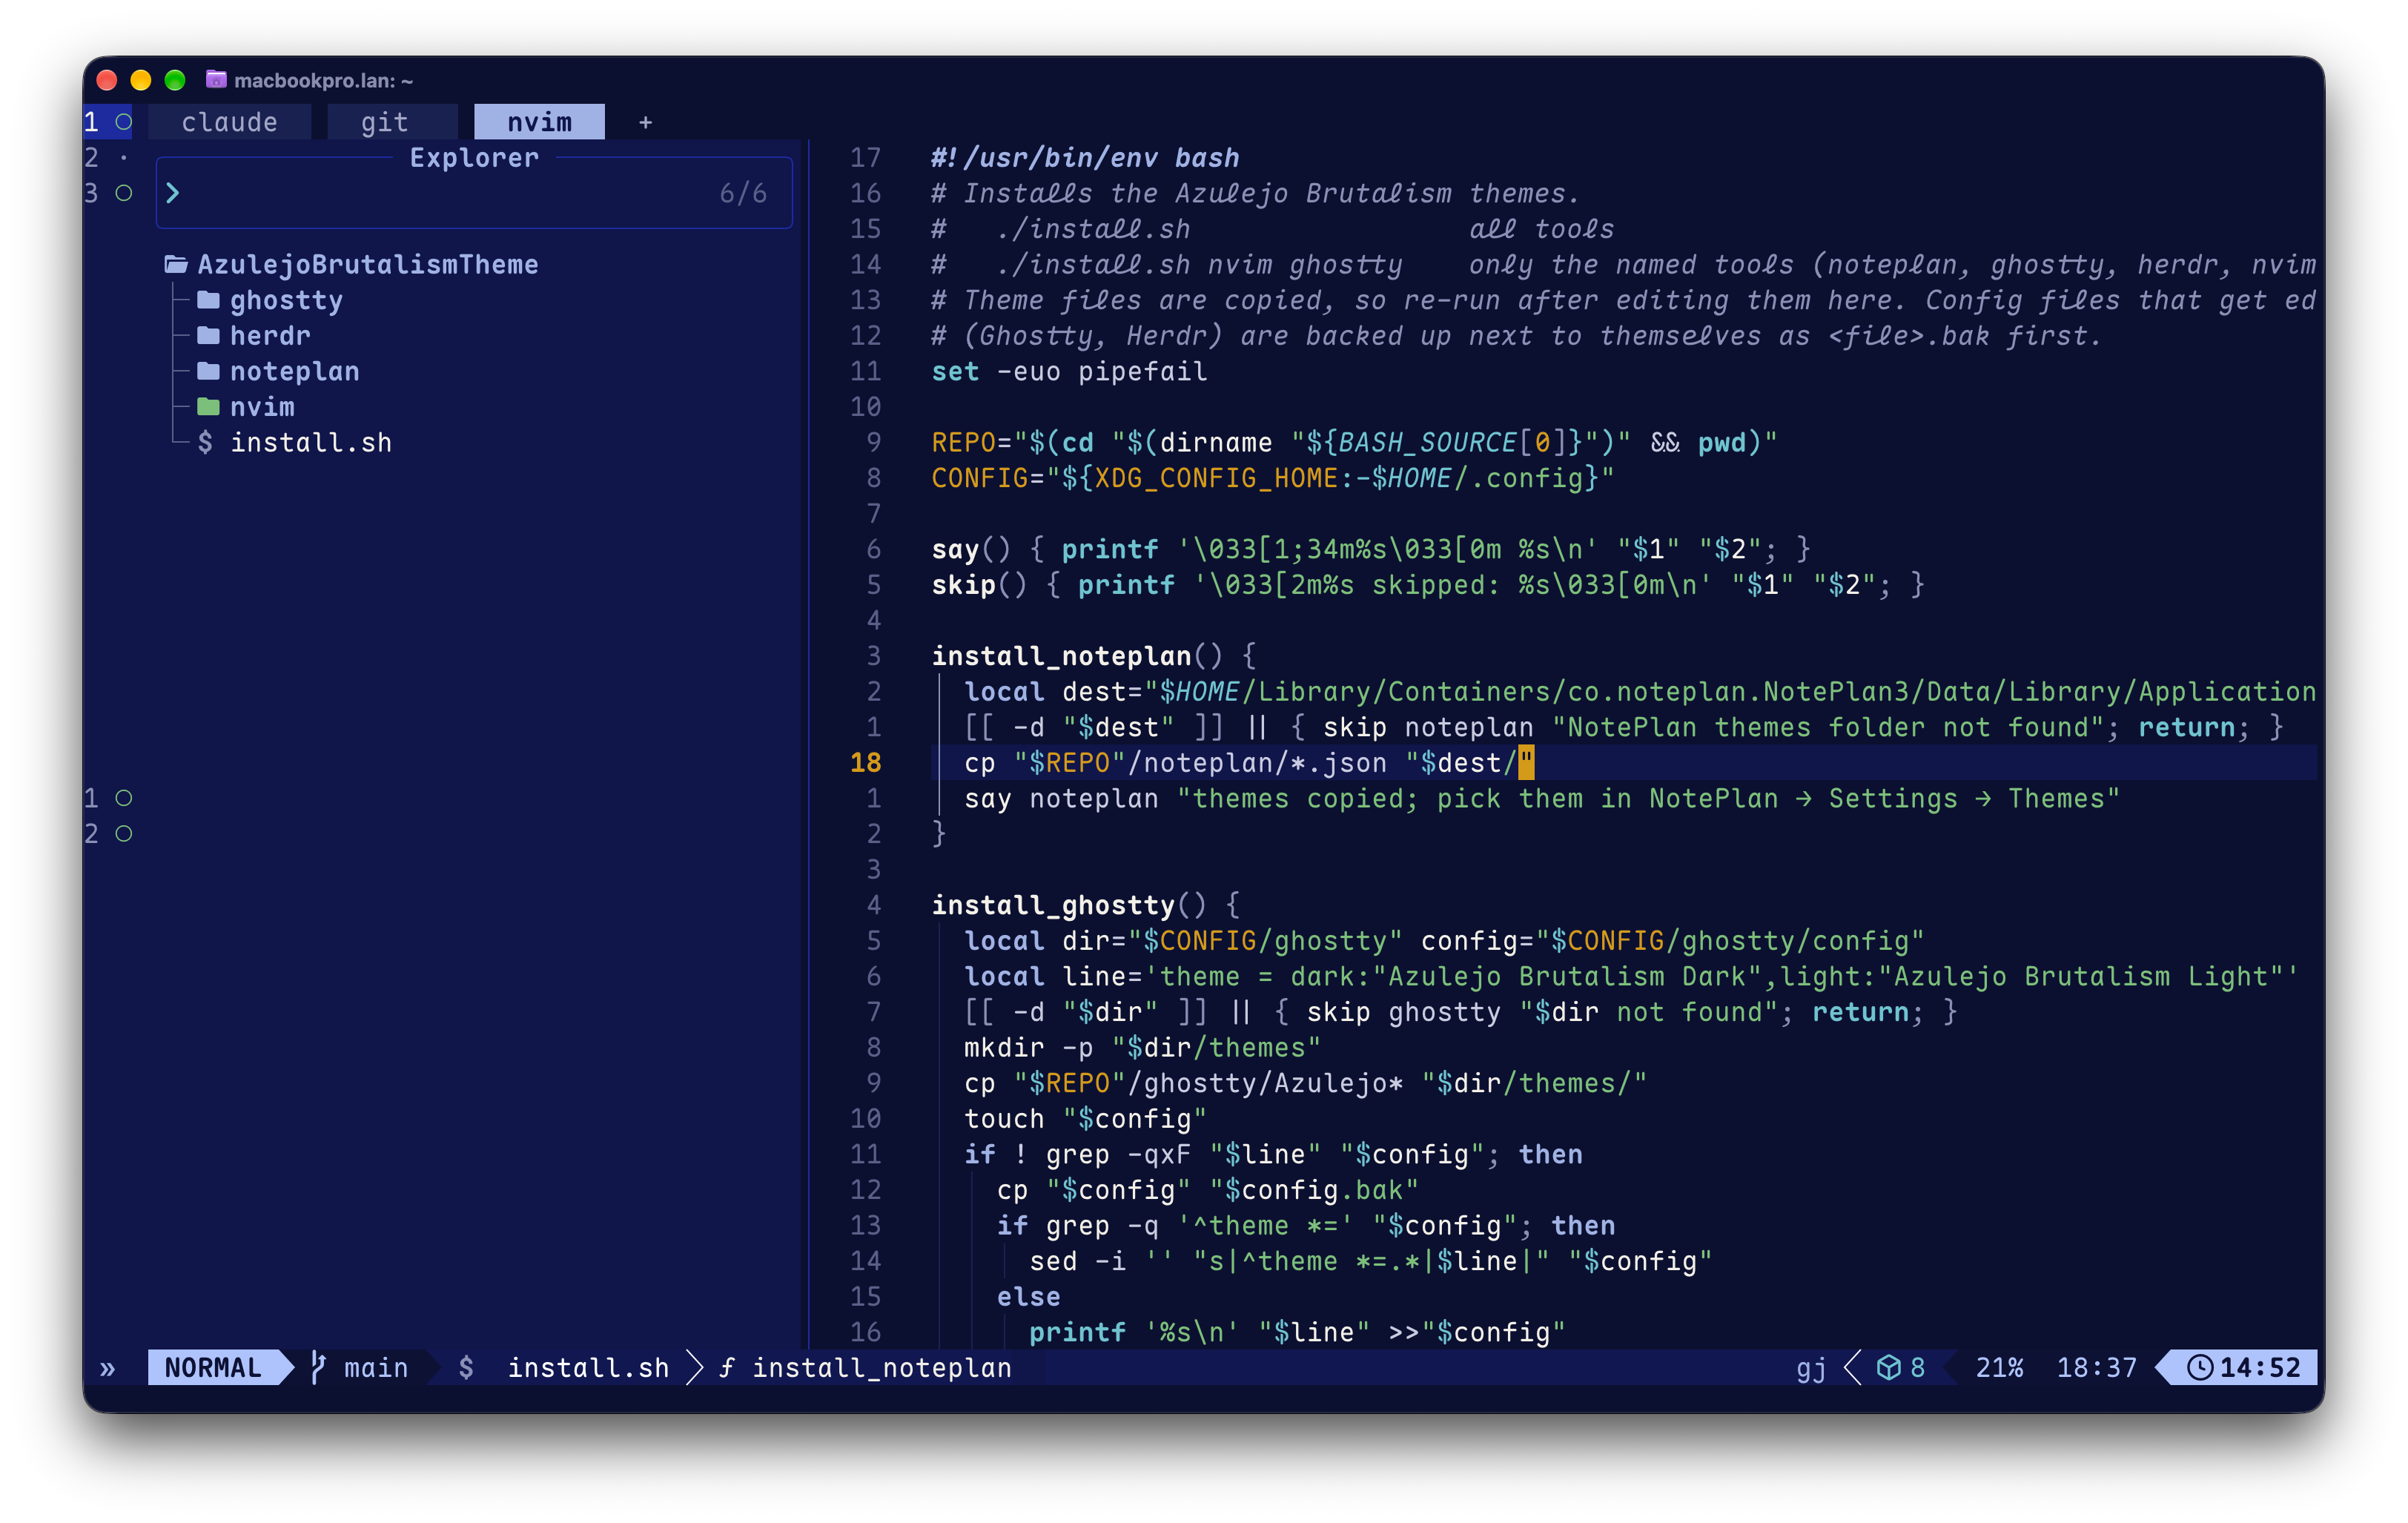Click pane 1 circle indicator at top left
The height and width of the screenshot is (1523, 2408).
click(x=123, y=122)
